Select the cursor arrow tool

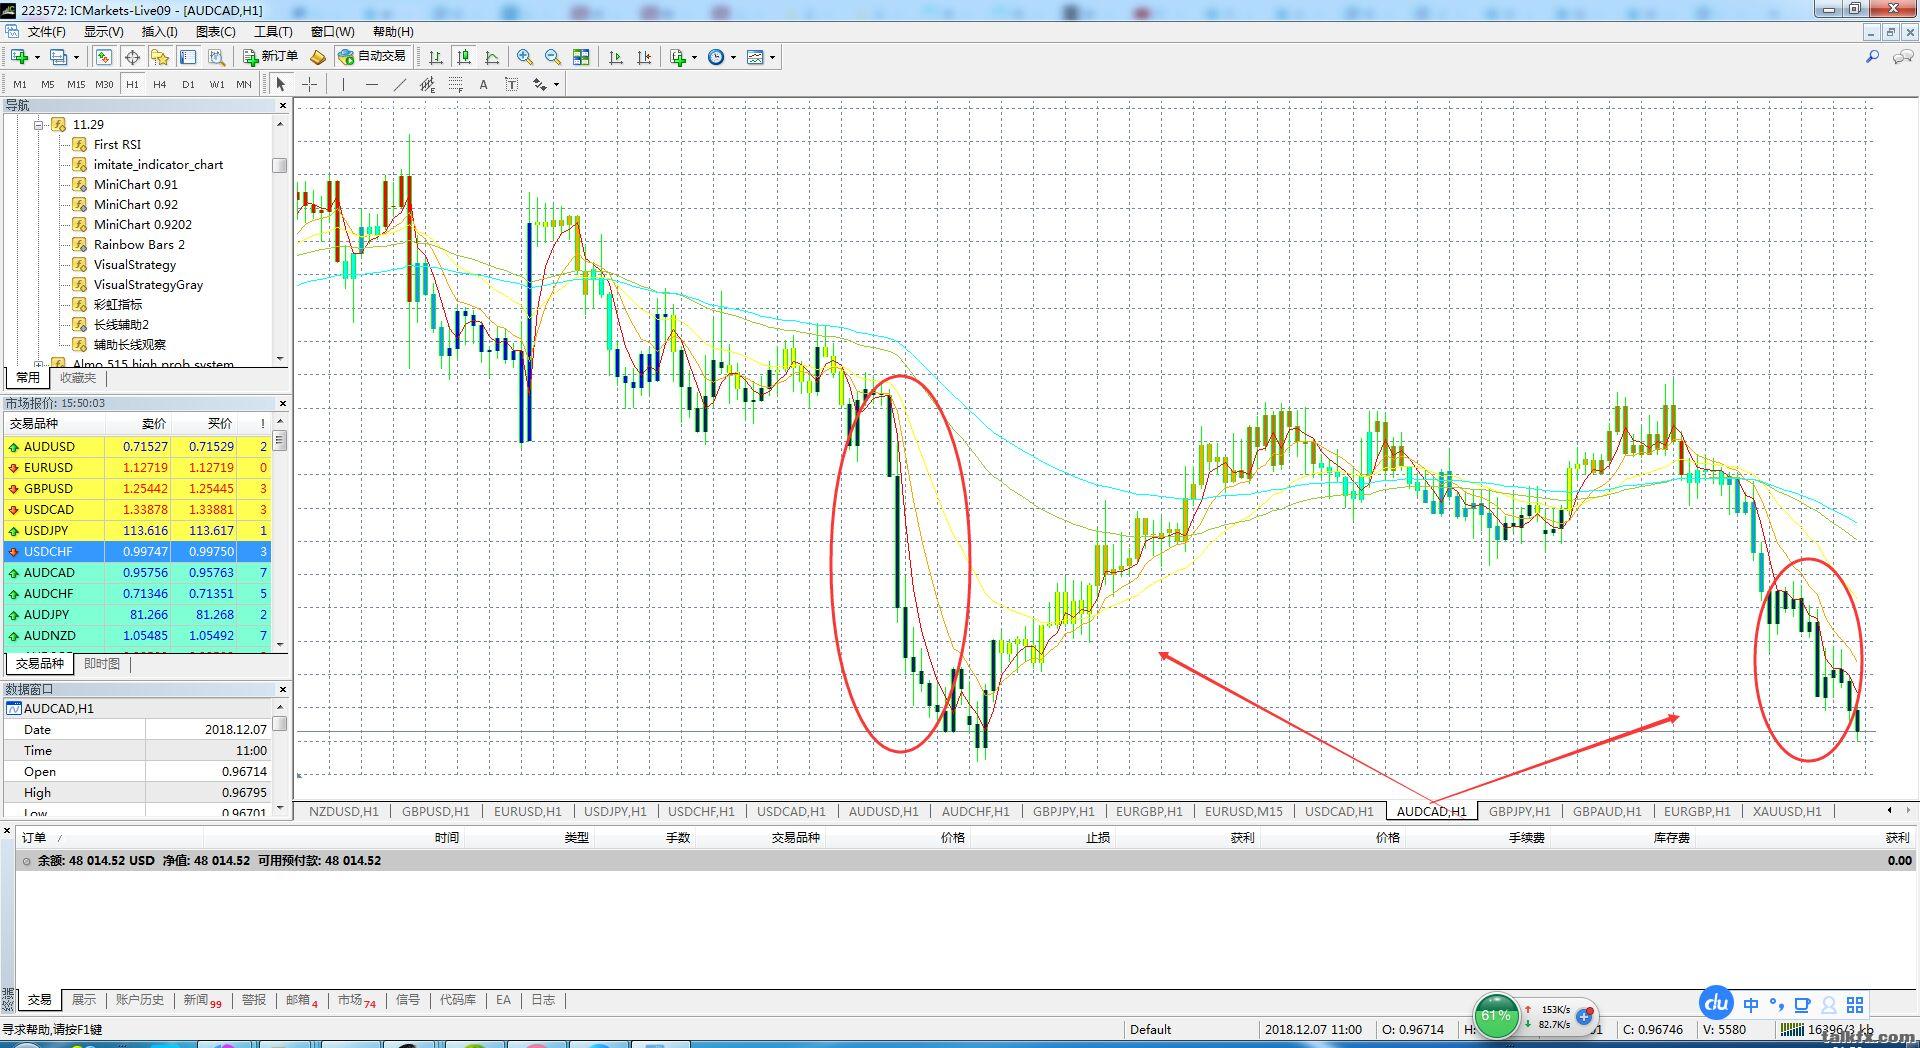coord(281,84)
